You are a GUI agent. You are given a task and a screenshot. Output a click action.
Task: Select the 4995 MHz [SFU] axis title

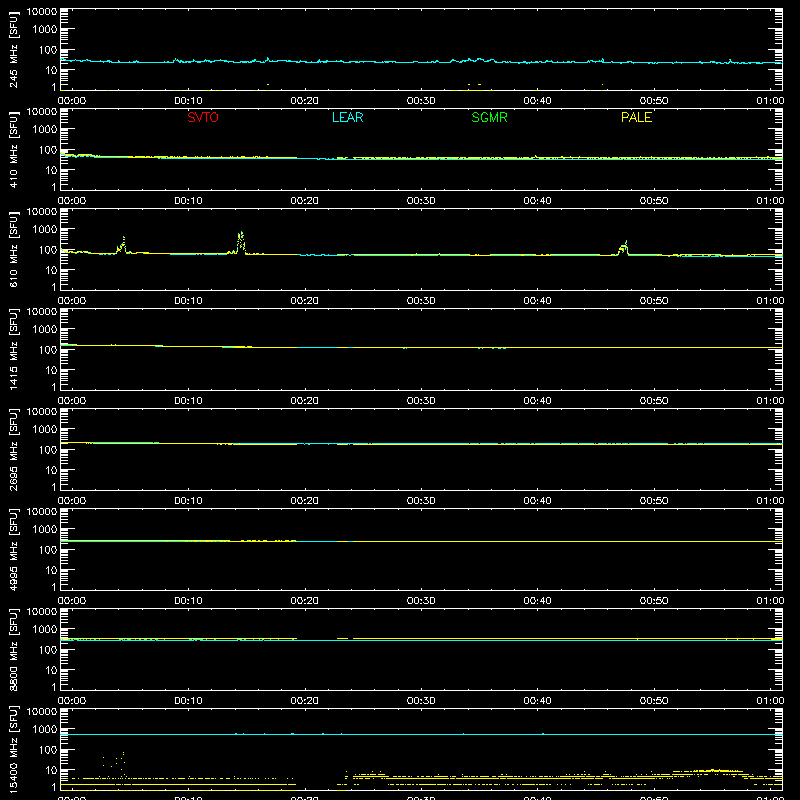click(x=14, y=549)
